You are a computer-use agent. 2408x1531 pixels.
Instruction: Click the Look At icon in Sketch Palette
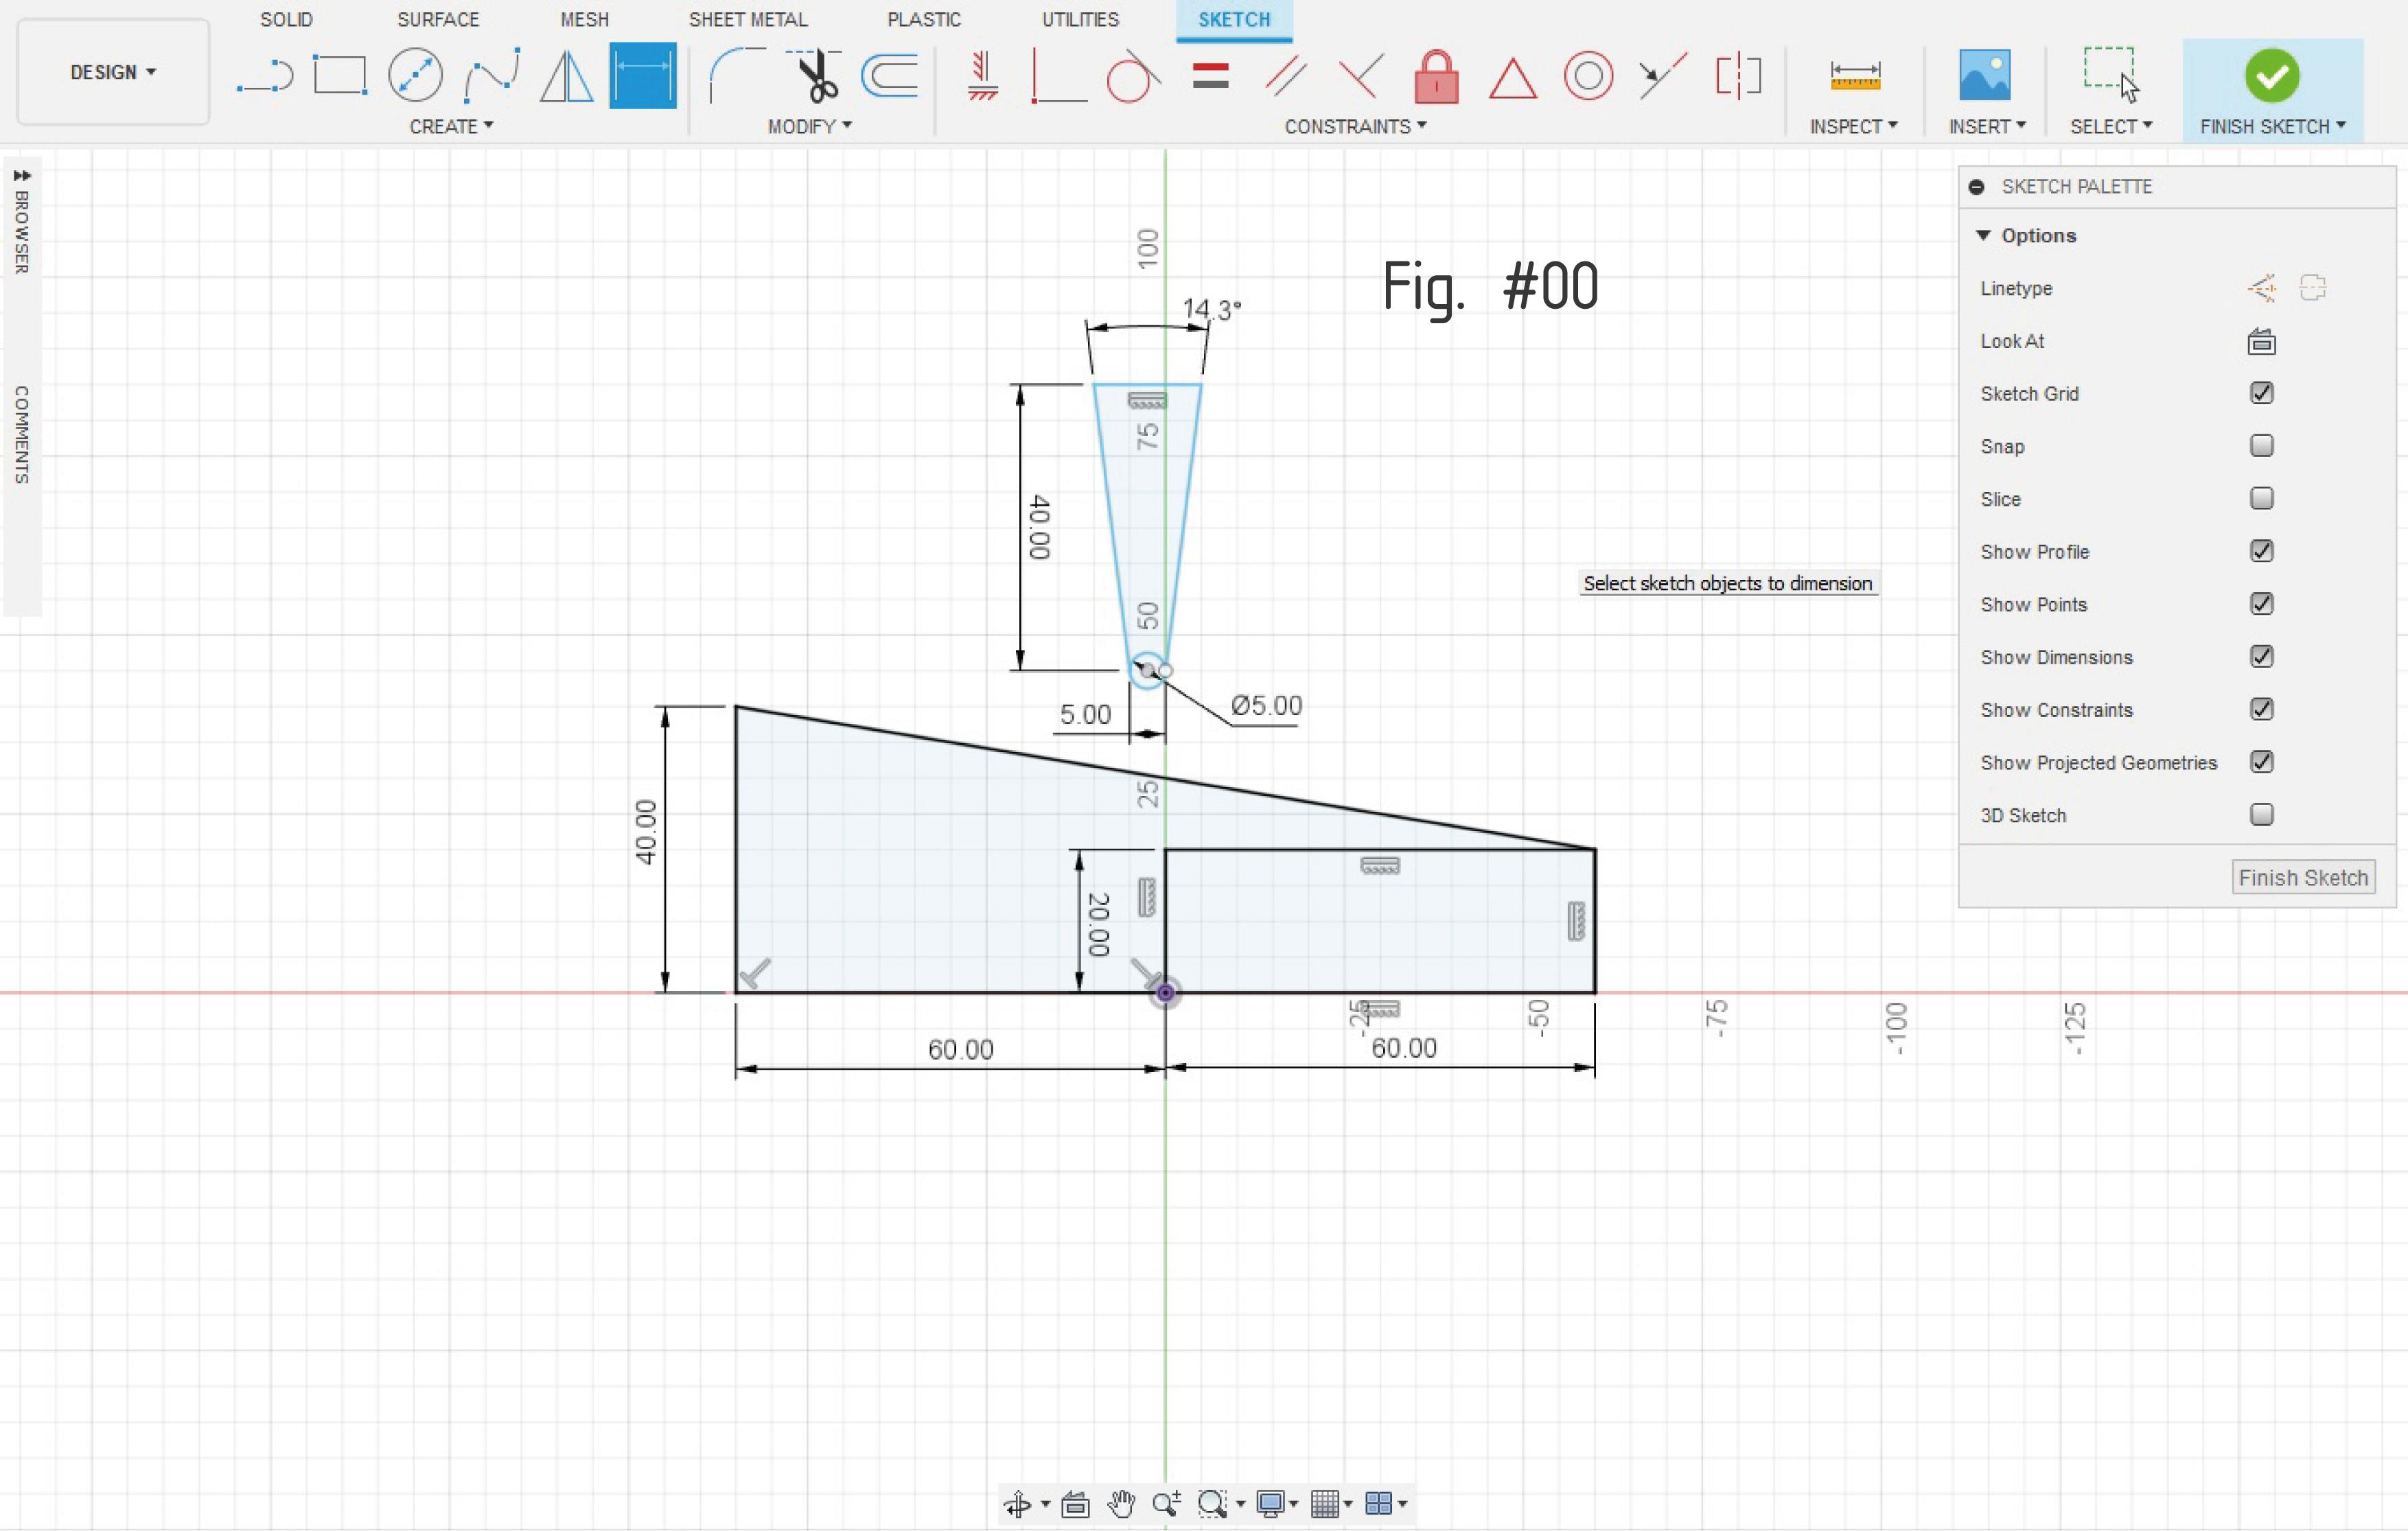2262,341
